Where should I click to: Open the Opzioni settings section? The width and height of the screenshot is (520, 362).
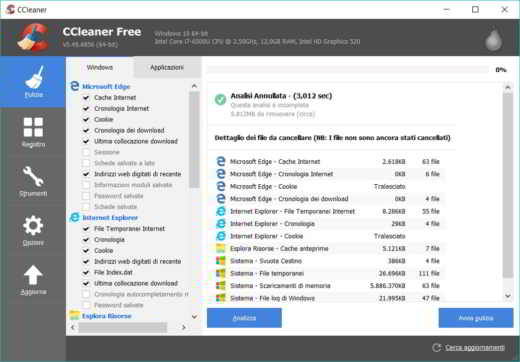(33, 231)
